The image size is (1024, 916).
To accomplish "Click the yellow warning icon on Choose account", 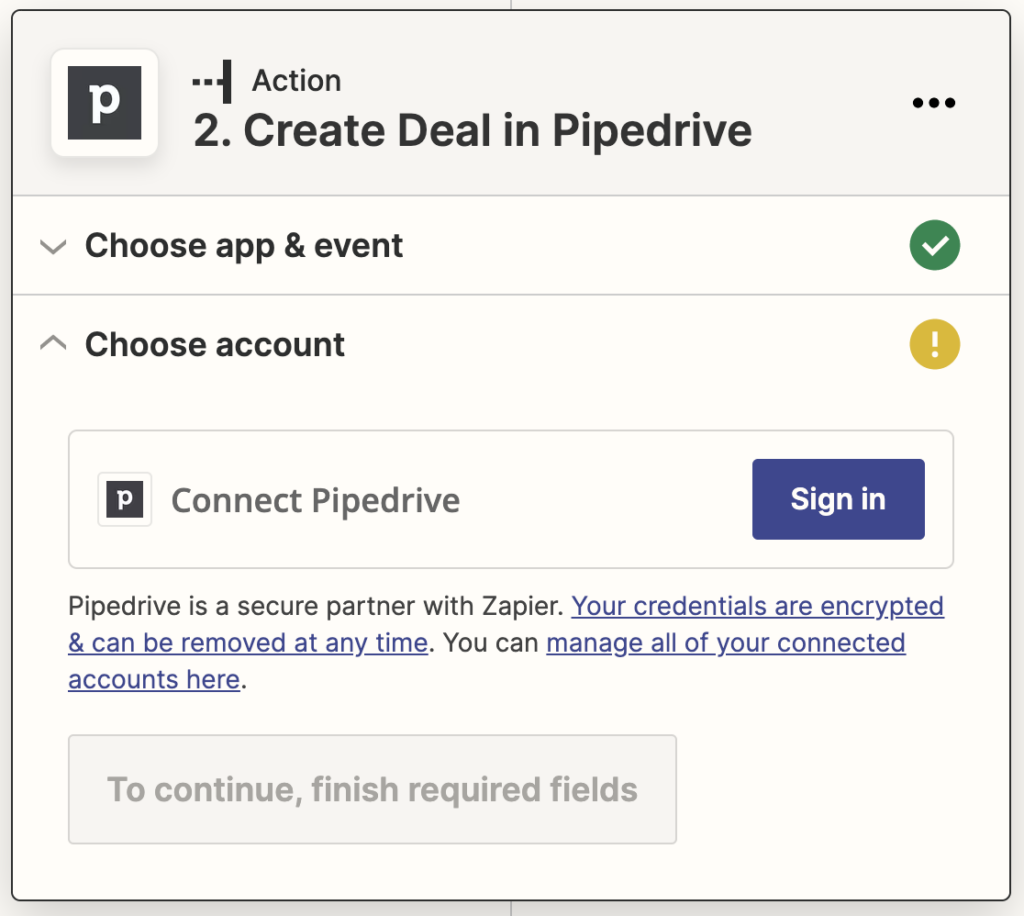I will (934, 344).
